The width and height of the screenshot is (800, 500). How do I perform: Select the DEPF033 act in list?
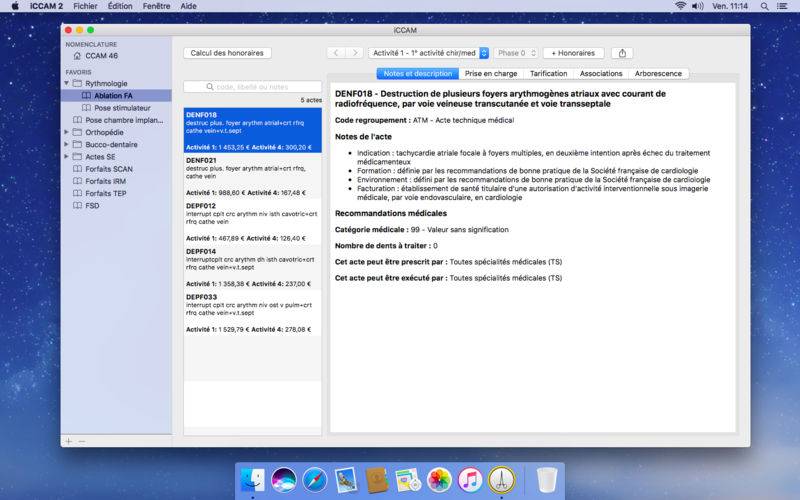[x=253, y=312]
